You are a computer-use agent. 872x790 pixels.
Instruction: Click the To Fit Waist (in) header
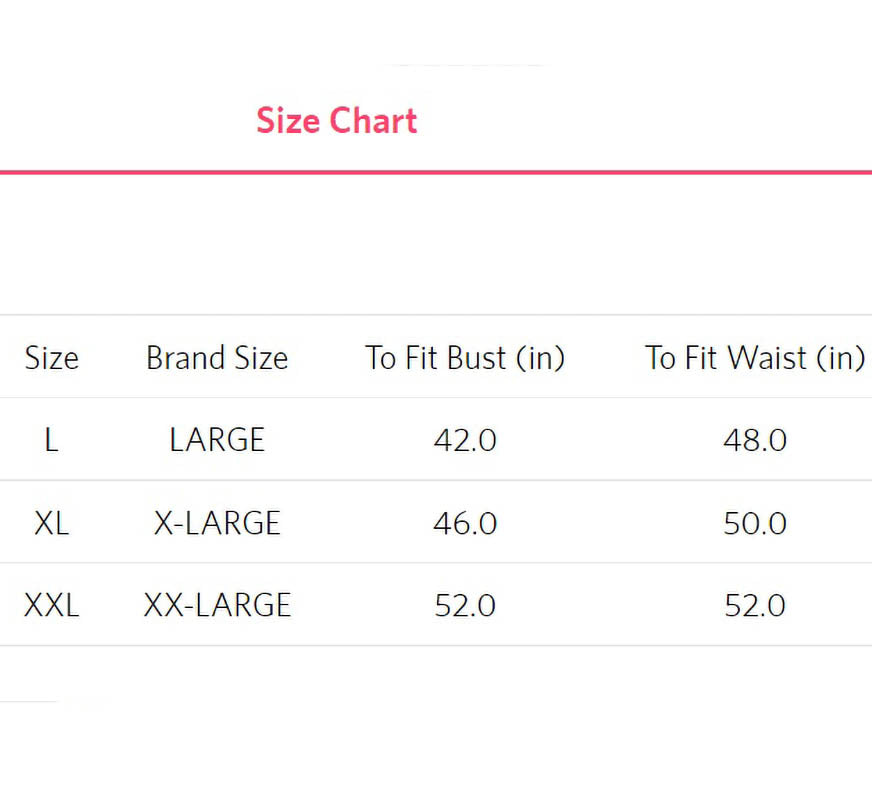(x=755, y=358)
